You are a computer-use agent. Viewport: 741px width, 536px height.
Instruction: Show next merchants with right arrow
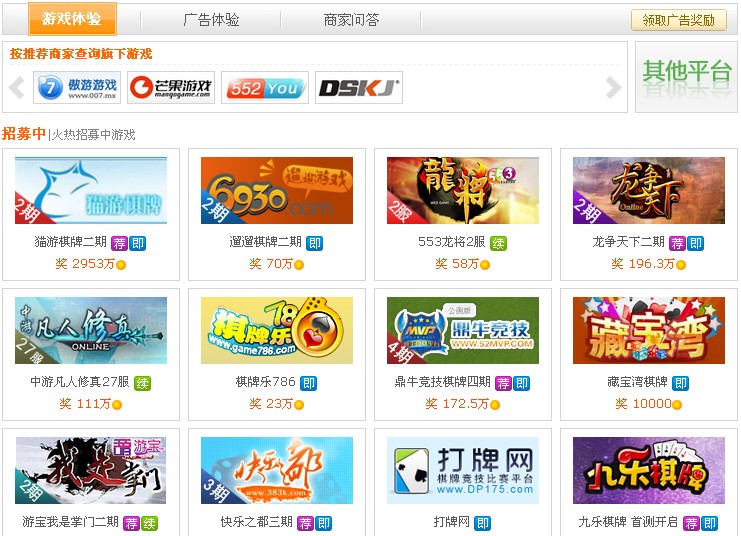pos(613,87)
